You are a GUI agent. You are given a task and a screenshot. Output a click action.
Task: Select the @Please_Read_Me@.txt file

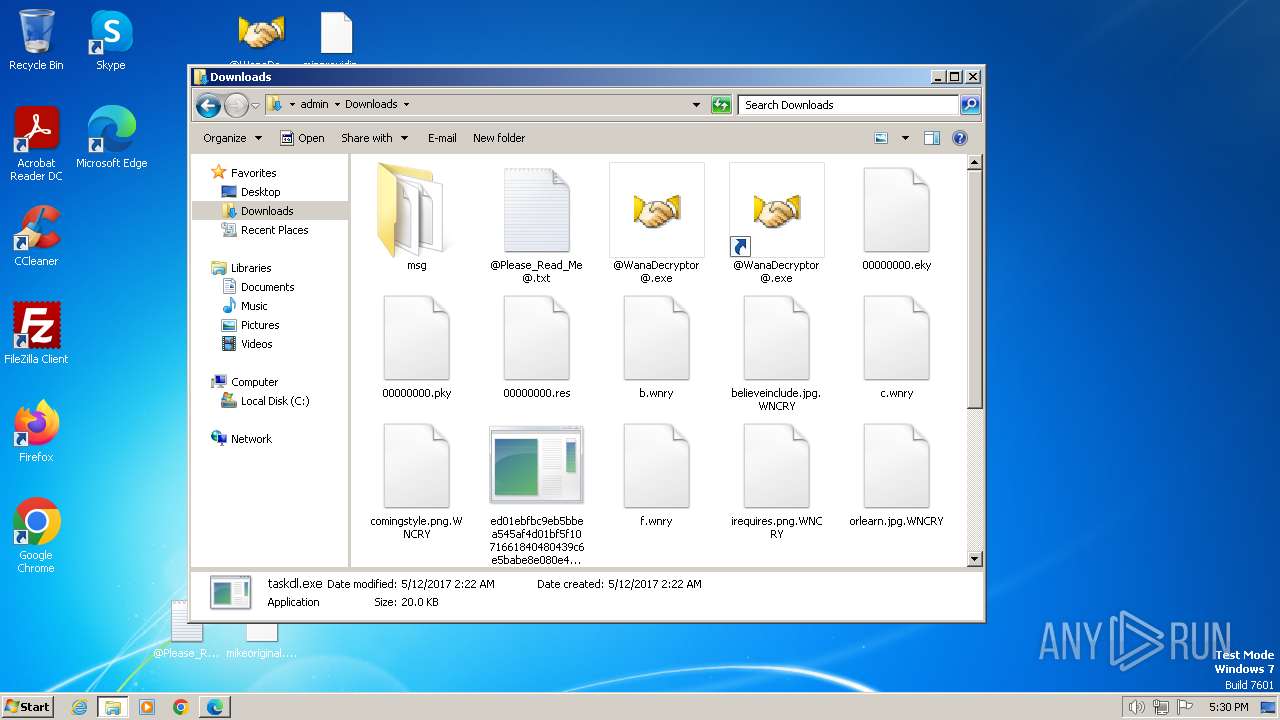point(536,224)
